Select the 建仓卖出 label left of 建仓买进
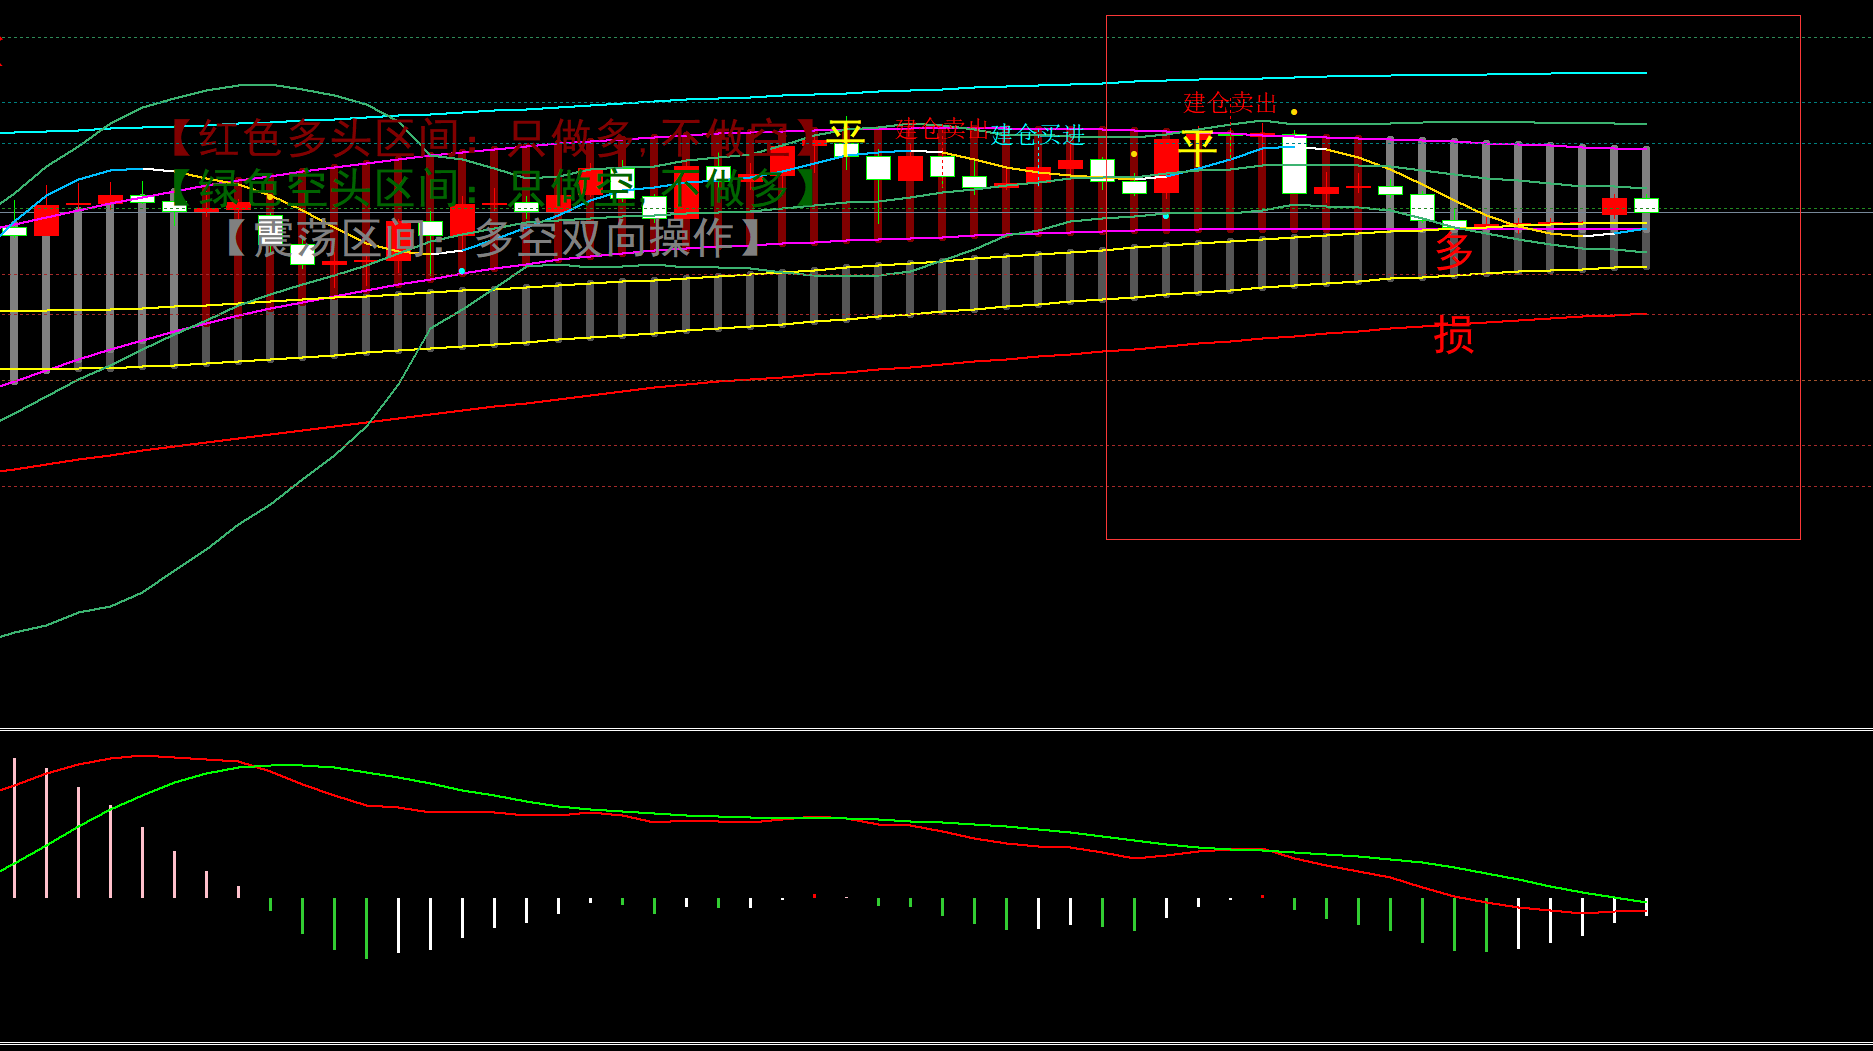Image resolution: width=1873 pixels, height=1051 pixels. (x=940, y=128)
